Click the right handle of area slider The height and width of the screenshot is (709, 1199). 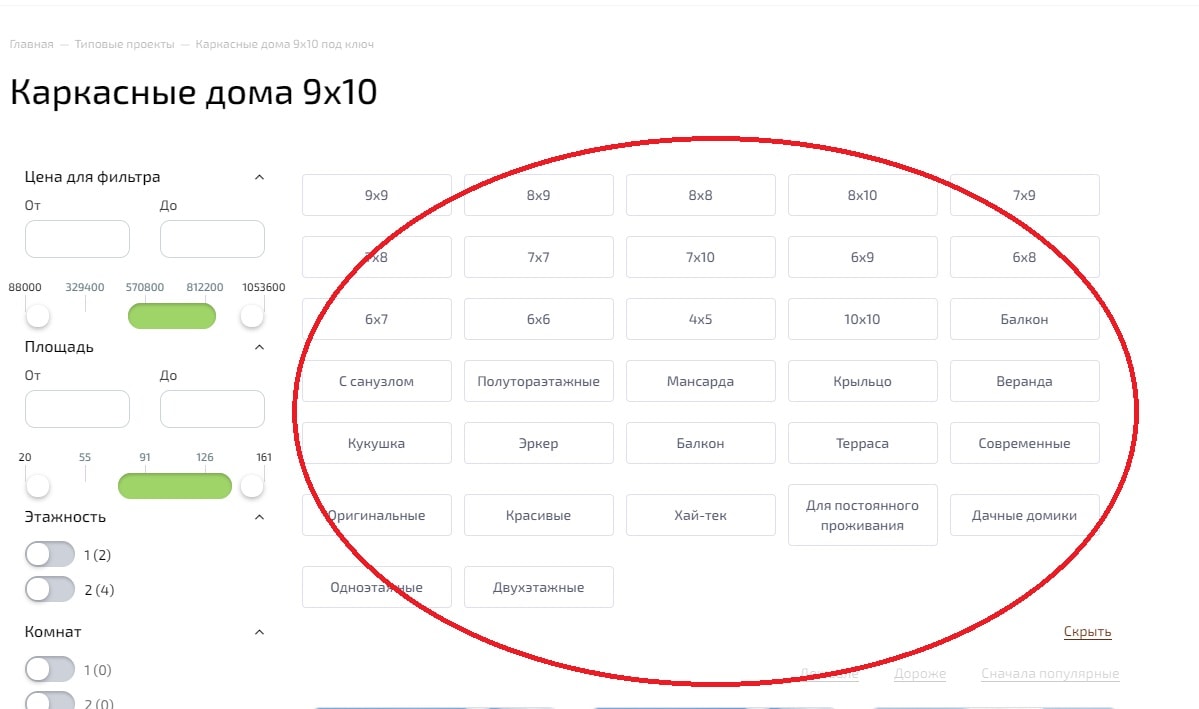click(x=252, y=486)
